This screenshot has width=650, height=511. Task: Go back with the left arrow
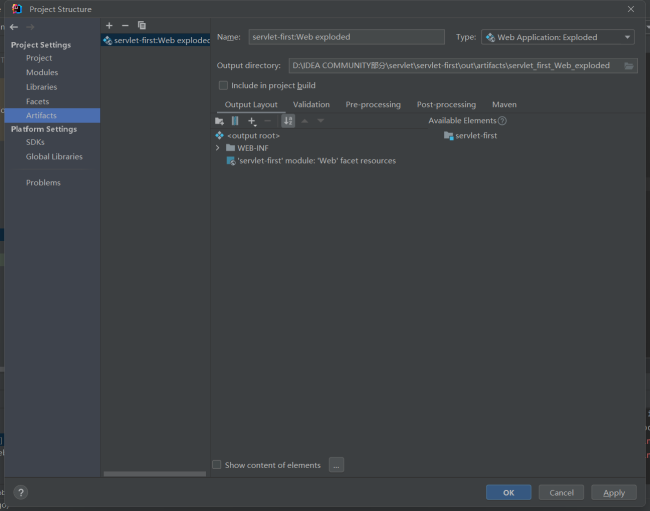(14, 27)
